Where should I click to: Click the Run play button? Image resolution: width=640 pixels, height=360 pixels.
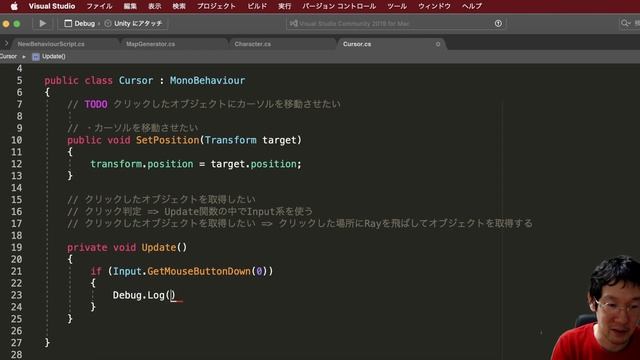point(42,23)
